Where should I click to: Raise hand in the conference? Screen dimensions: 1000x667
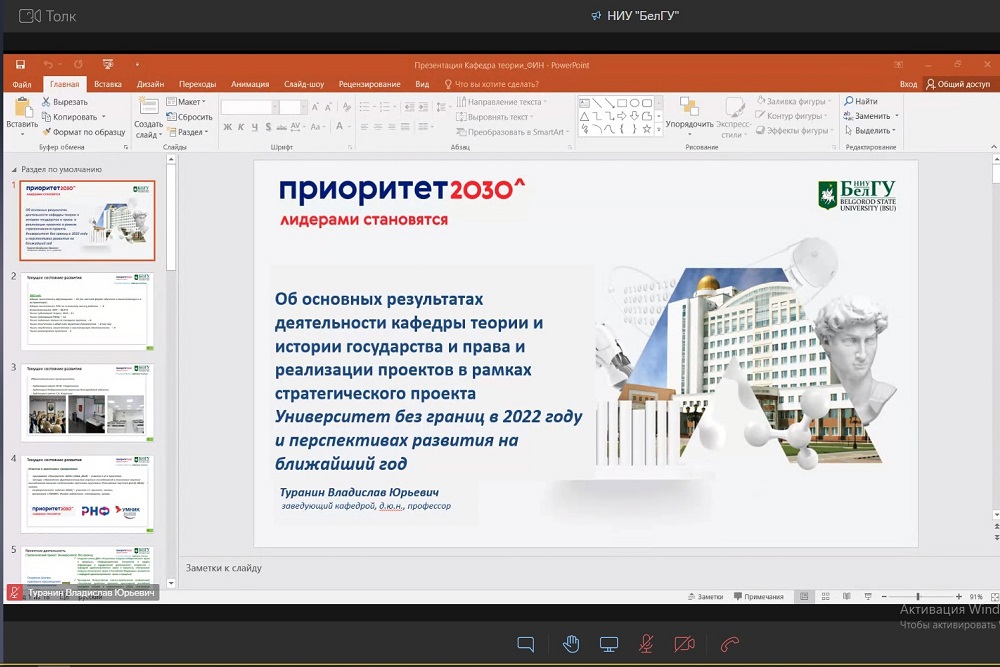pos(570,644)
